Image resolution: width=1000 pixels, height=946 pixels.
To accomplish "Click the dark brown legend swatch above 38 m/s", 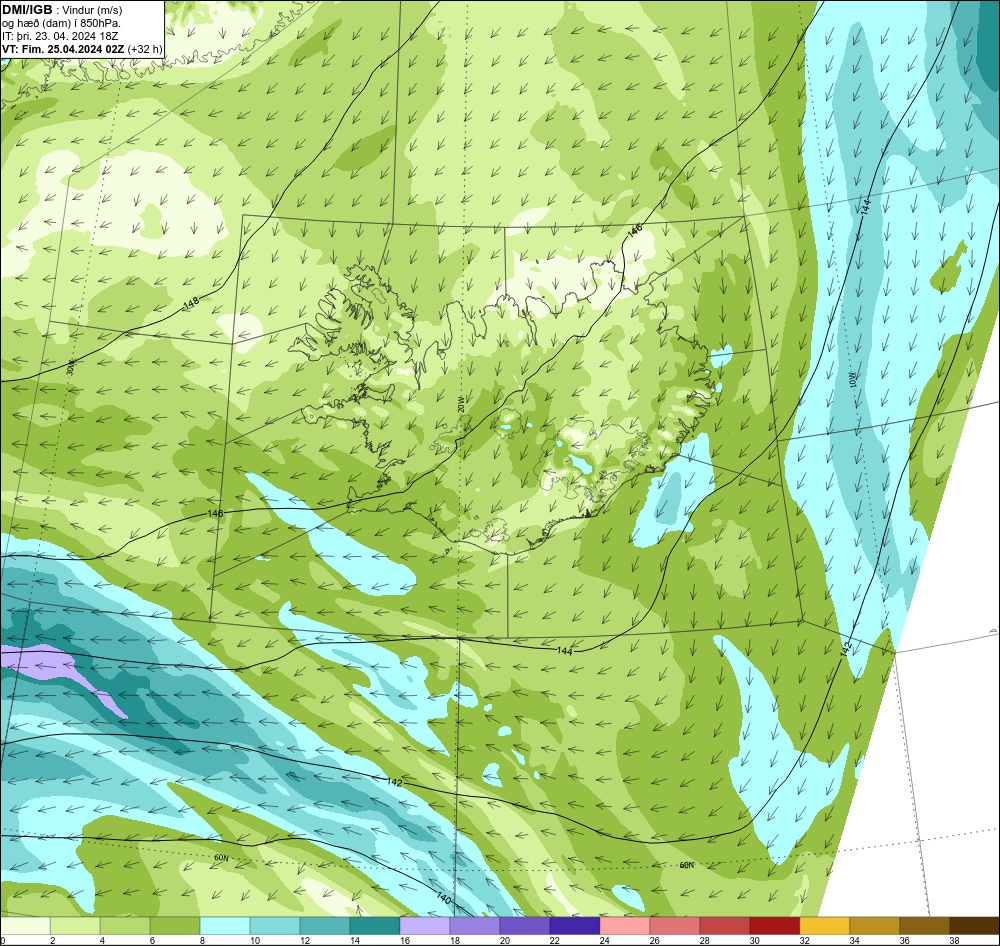I will [x=974, y=926].
